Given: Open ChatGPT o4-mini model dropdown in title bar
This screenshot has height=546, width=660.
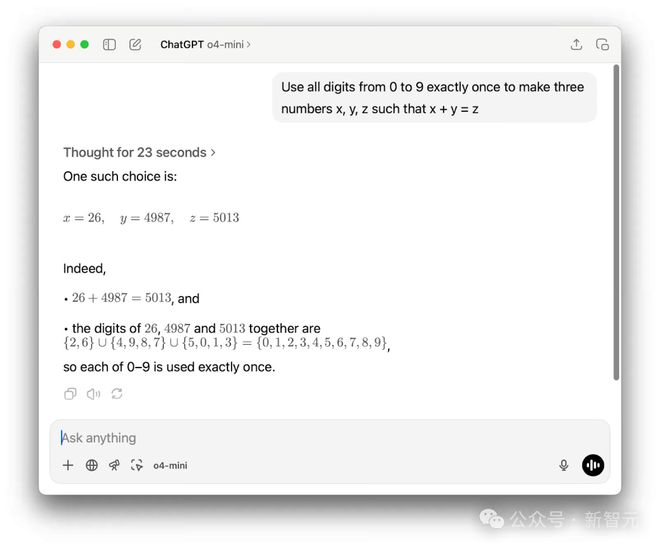Looking at the screenshot, I should tap(205, 45).
